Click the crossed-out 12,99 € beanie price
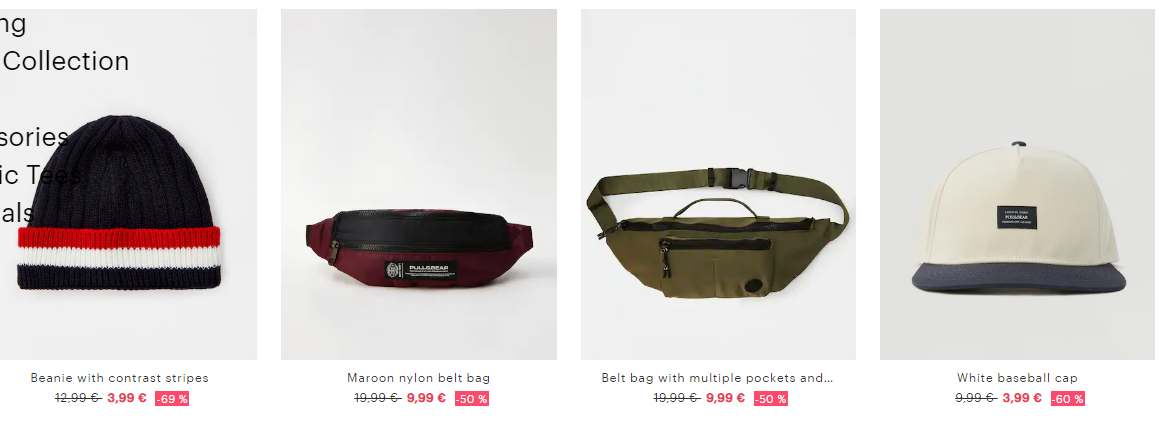The height and width of the screenshot is (443, 1159). (x=78, y=398)
